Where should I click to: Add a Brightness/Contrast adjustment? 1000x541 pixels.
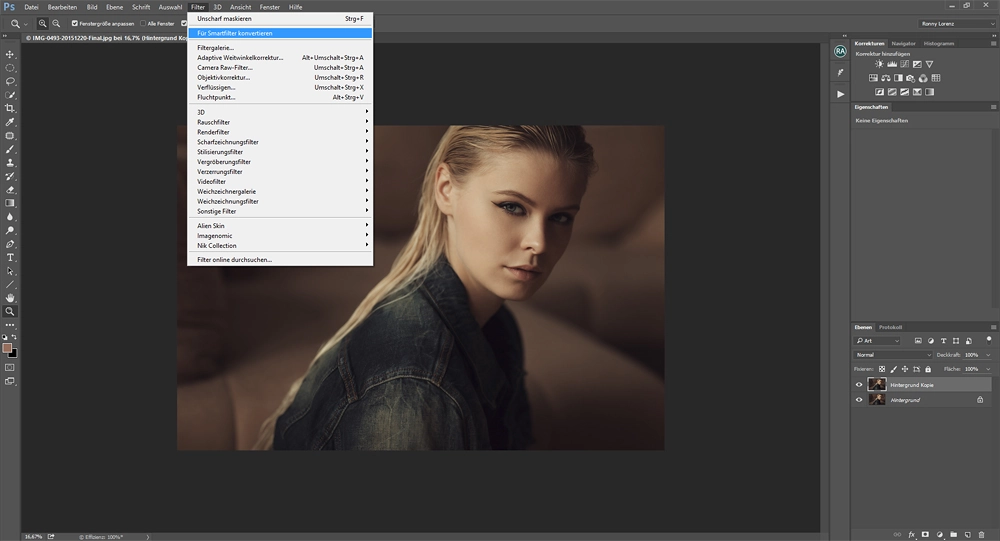point(879,64)
